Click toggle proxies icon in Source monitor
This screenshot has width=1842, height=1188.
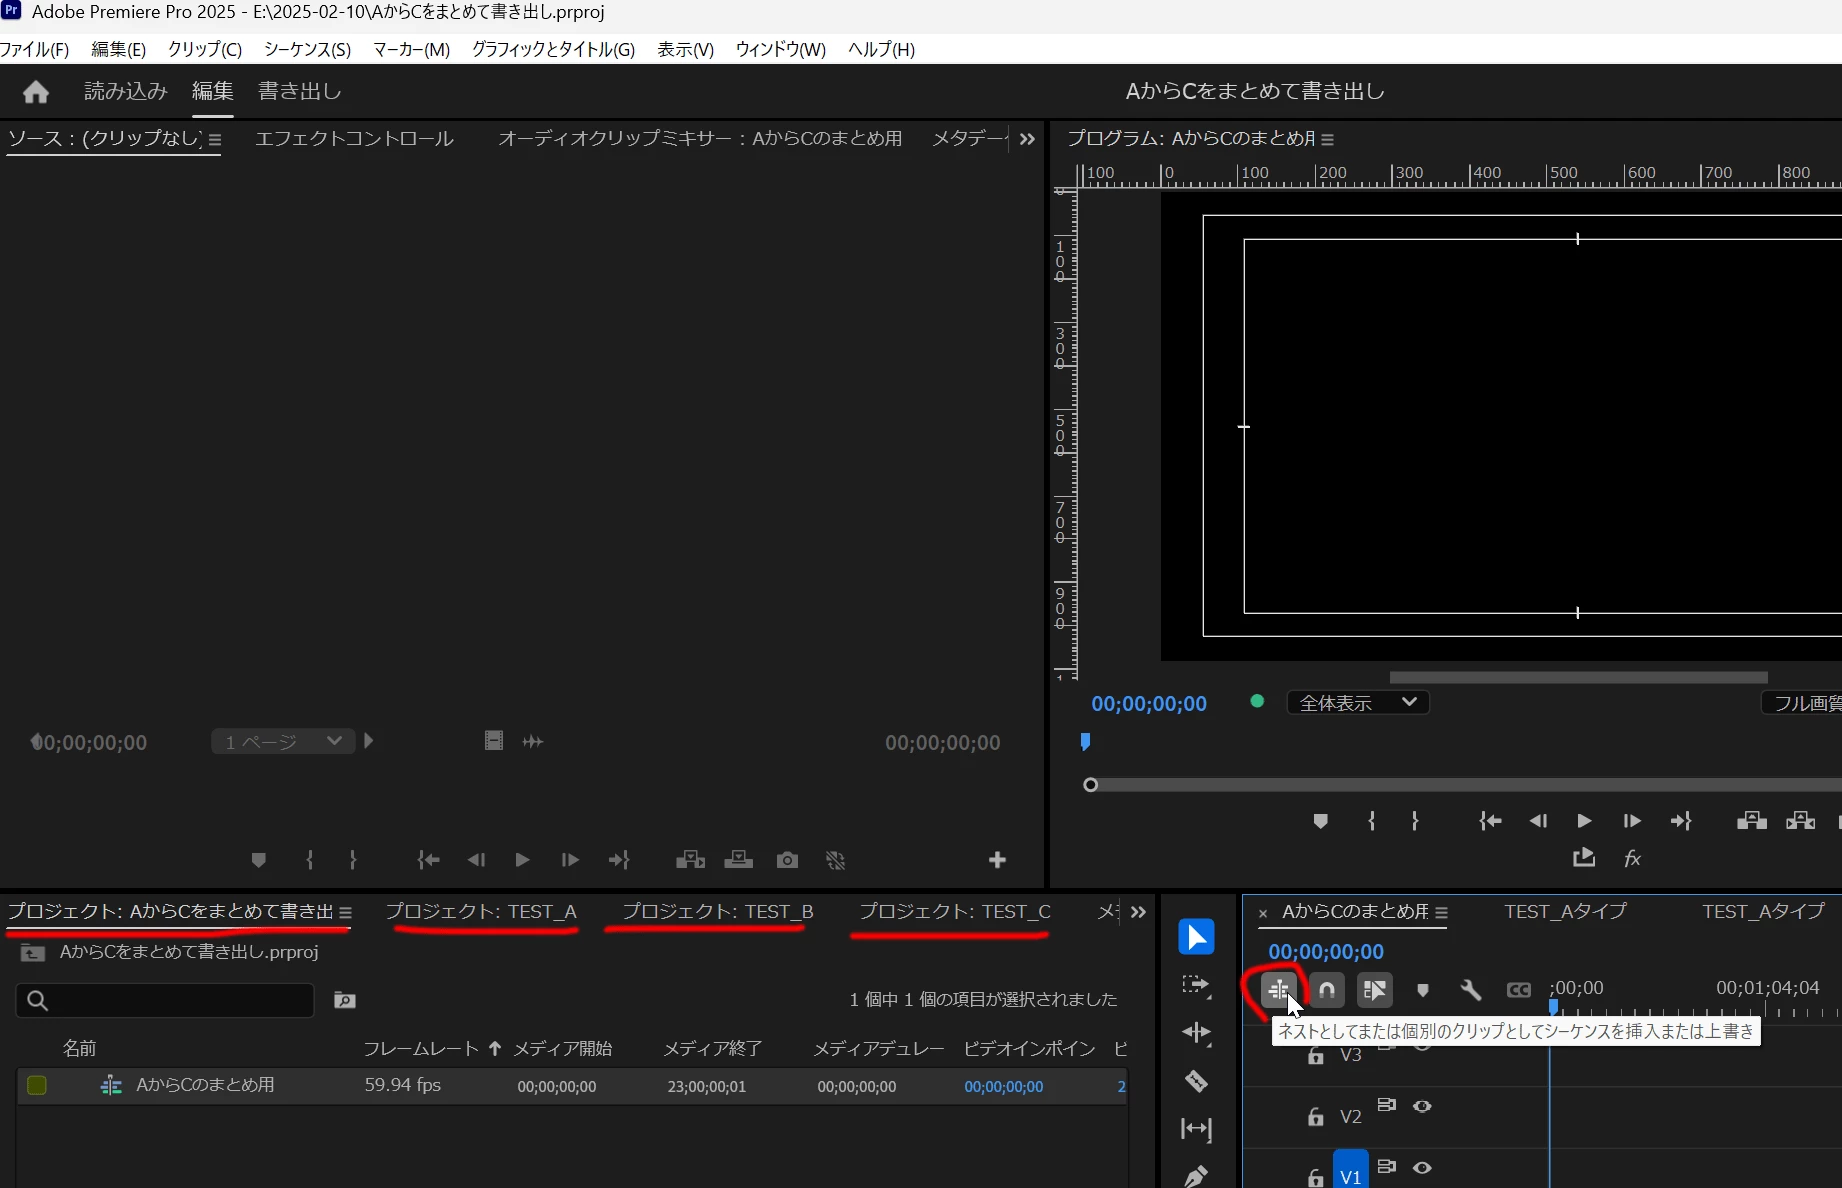pos(836,860)
